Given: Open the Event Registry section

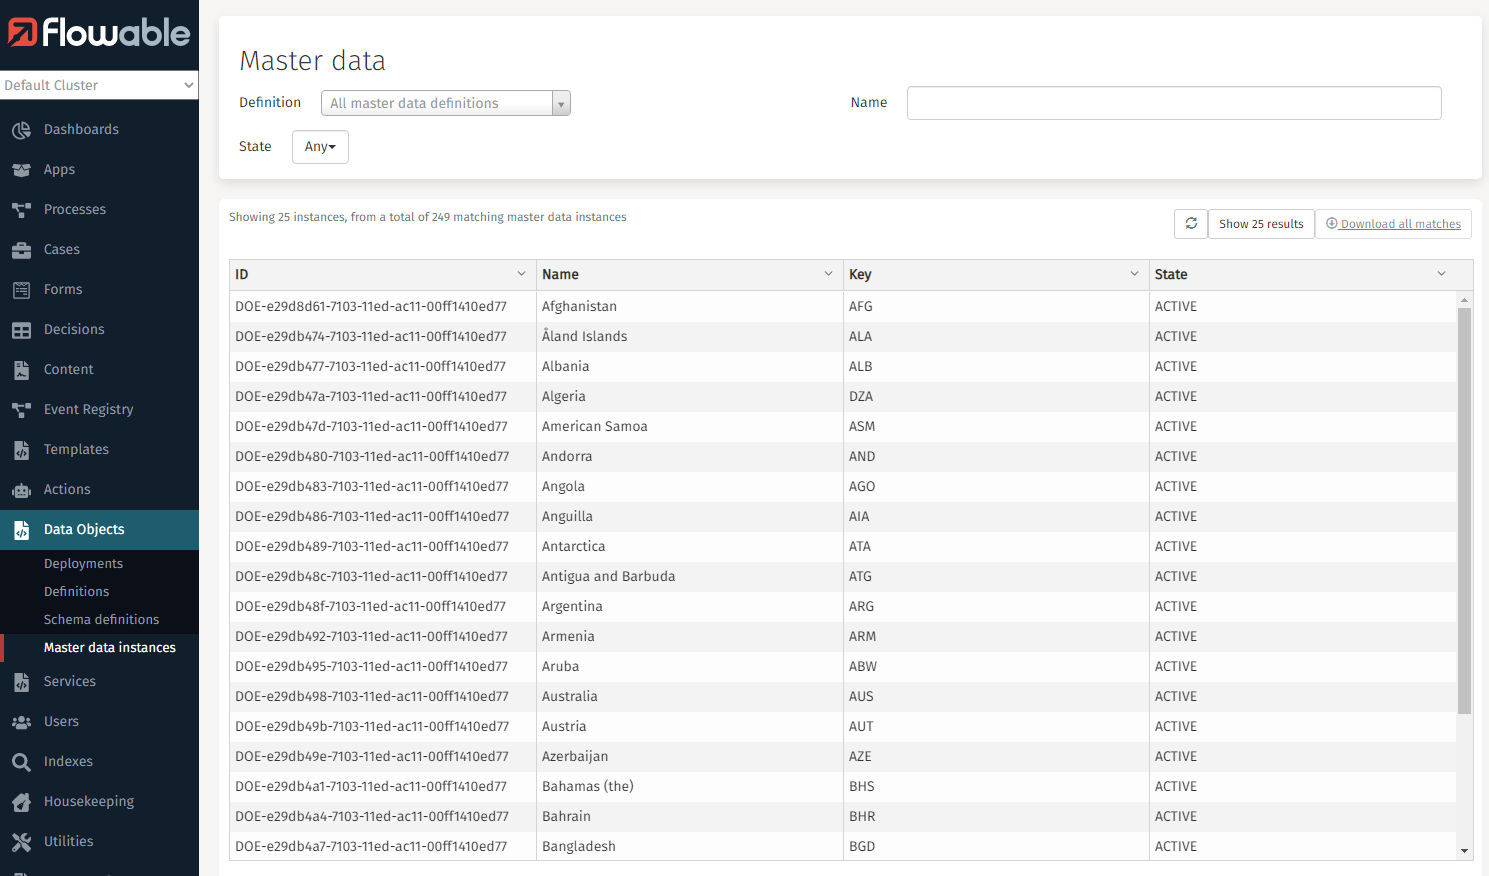Looking at the screenshot, I should [88, 409].
